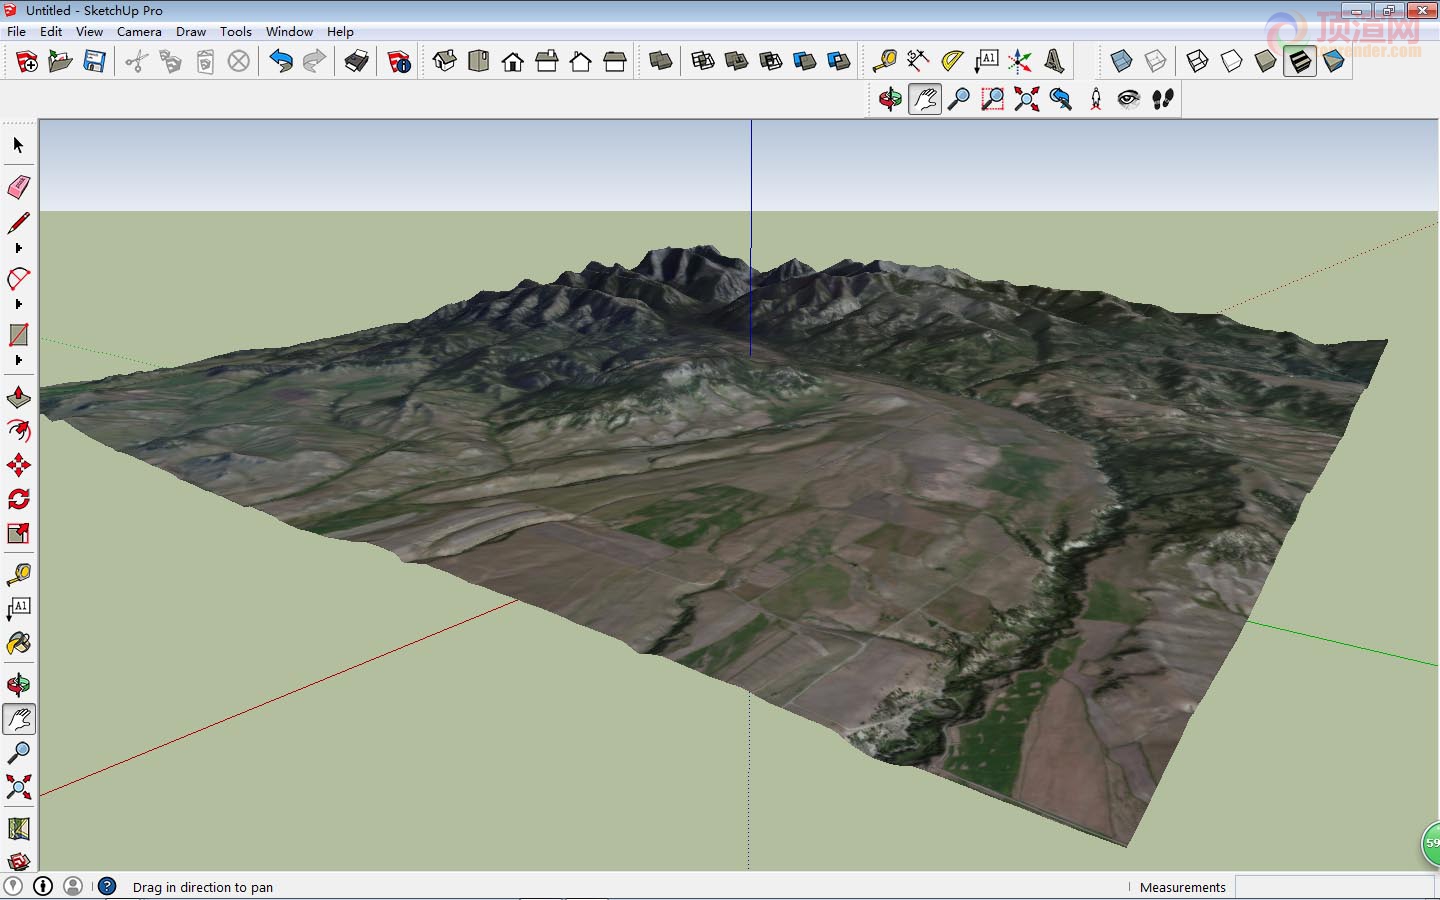1440x900 pixels.
Task: Switch to Front view house icon
Action: 512,62
